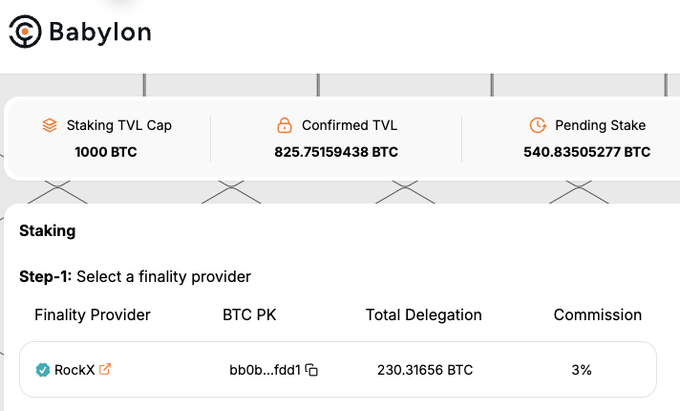Click the 1000 BTC cap value
Image resolution: width=680 pixels, height=411 pixels.
[x=106, y=153]
